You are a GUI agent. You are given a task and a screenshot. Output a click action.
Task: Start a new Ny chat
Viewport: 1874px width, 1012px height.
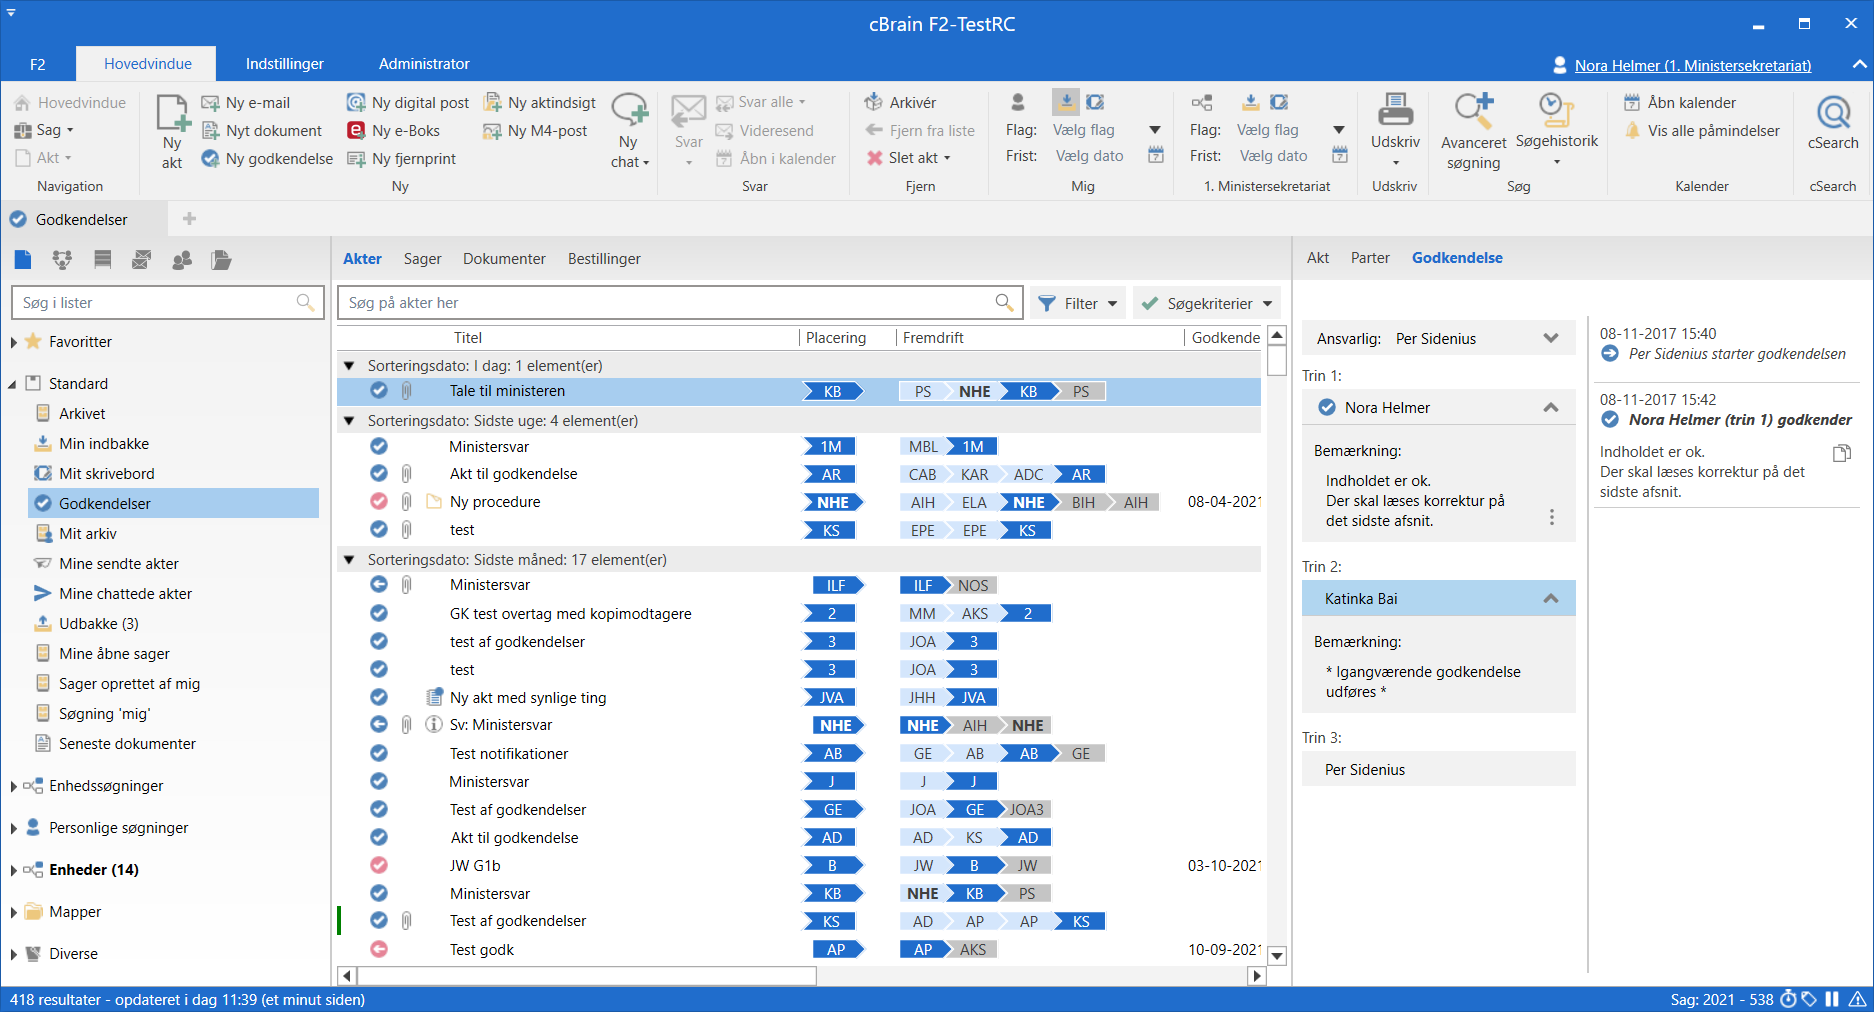tap(629, 112)
